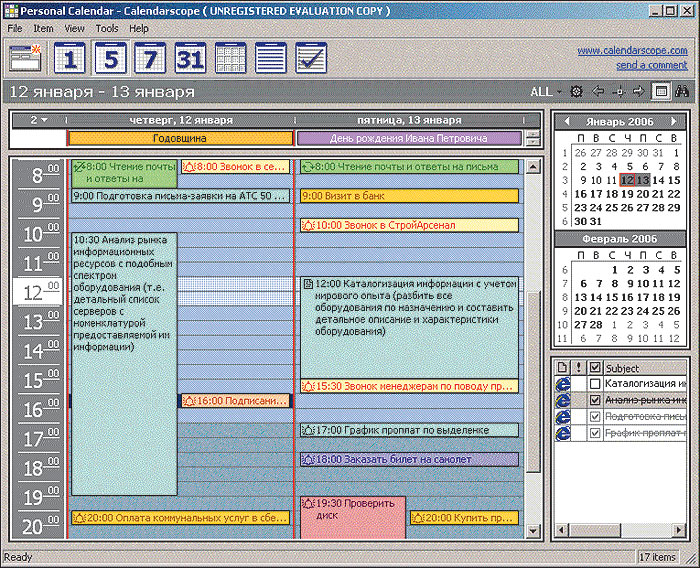The image size is (700, 568).
Task: Switch to 7-day week view
Action: click(x=150, y=58)
